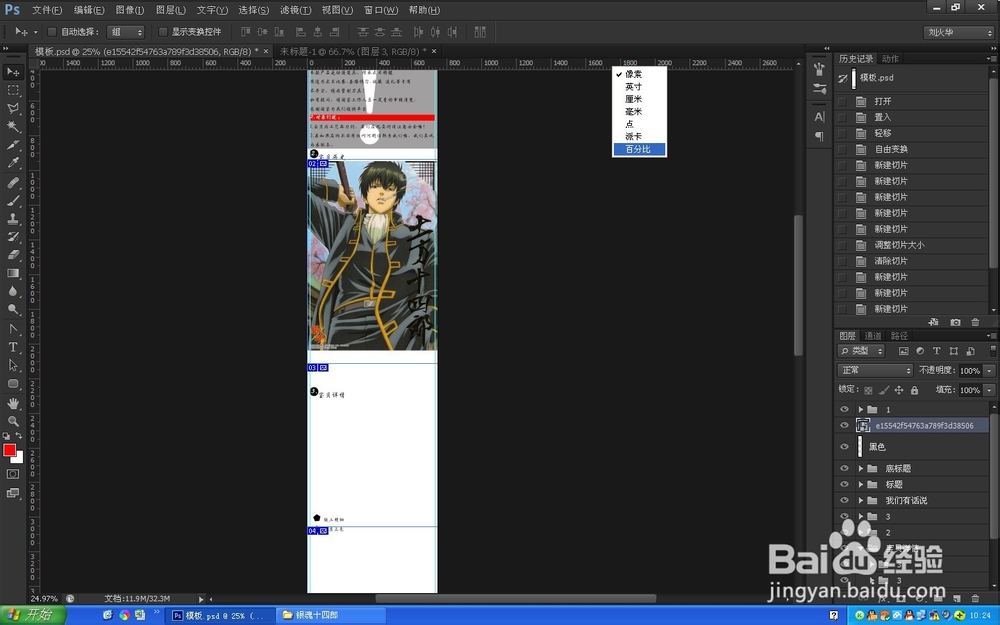
Task: Lock layer position icon
Action: coord(899,390)
